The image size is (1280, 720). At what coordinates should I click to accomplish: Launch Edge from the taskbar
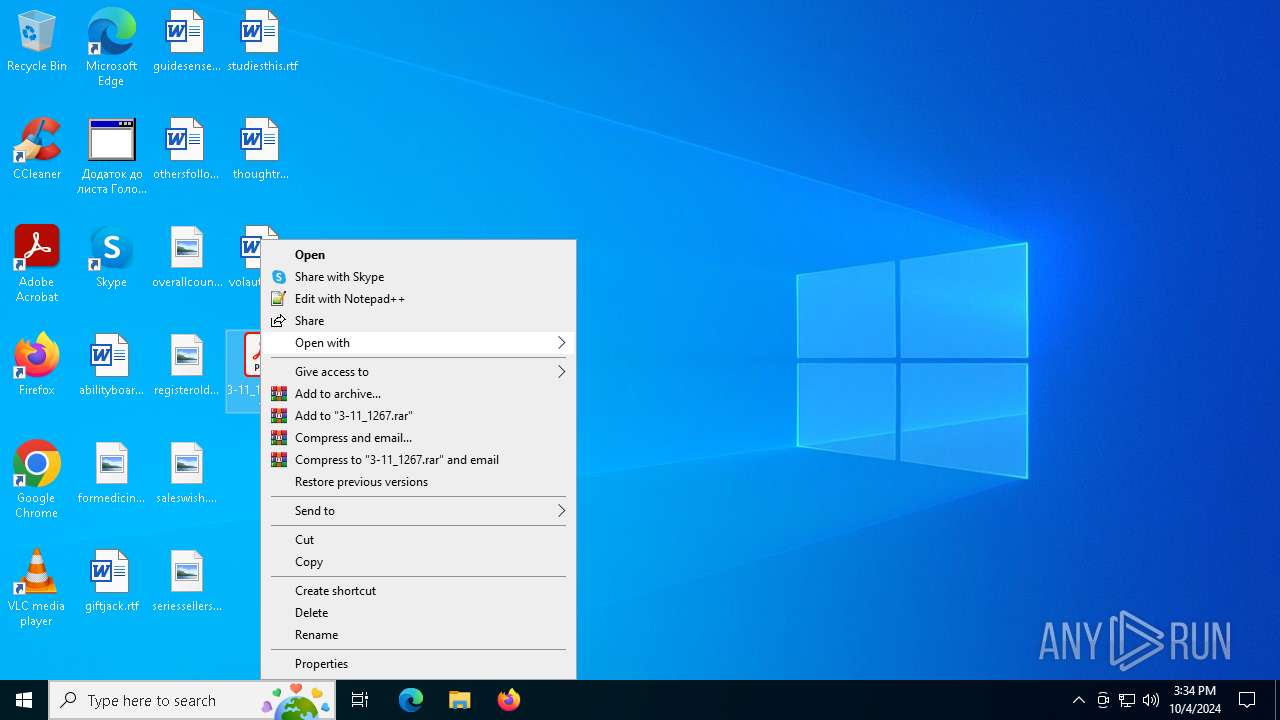pyautogui.click(x=411, y=700)
